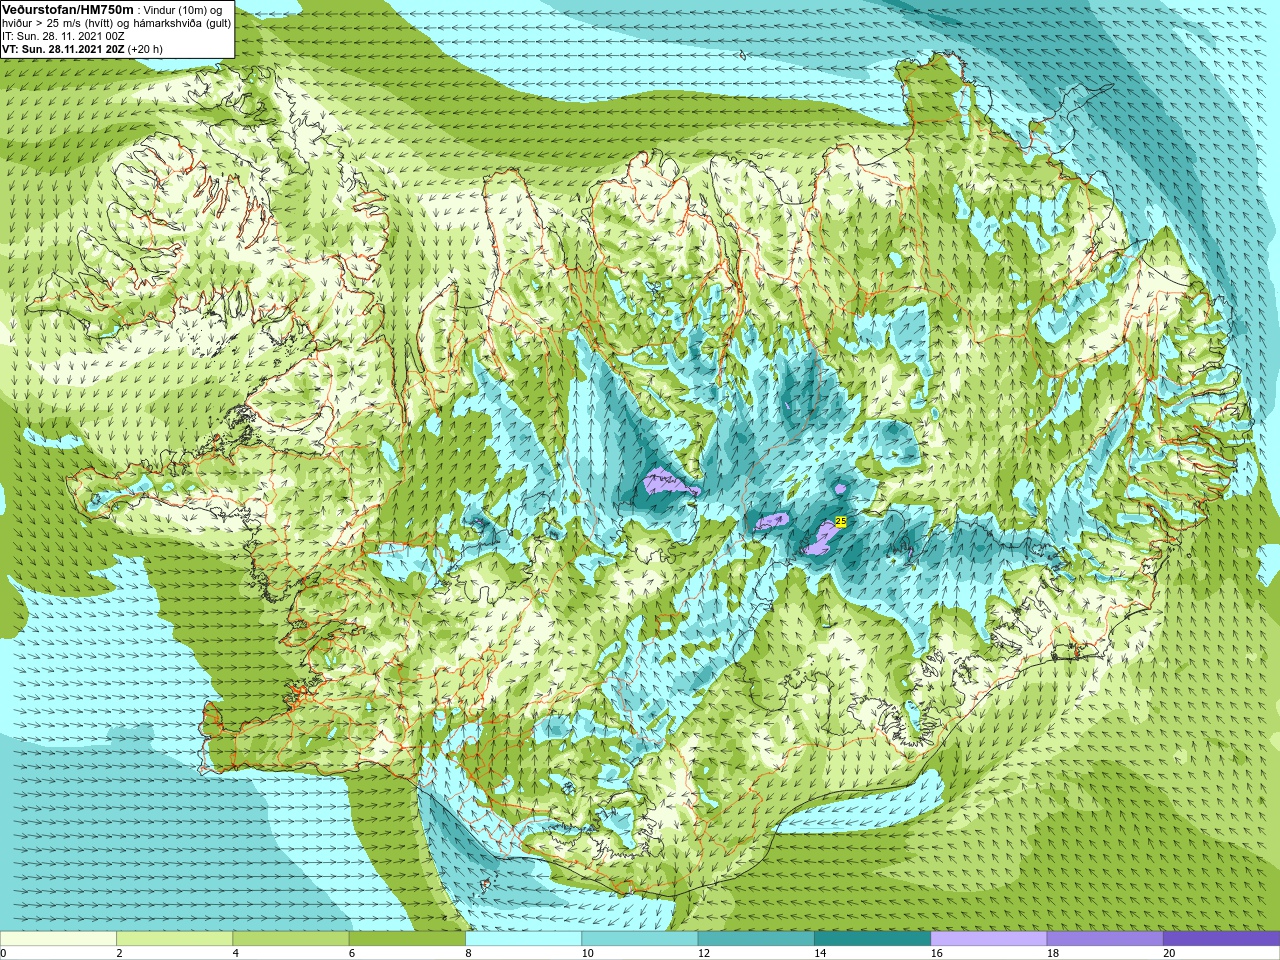Click the legend label '12'
Screen dimensions: 1280x960
coord(704,953)
